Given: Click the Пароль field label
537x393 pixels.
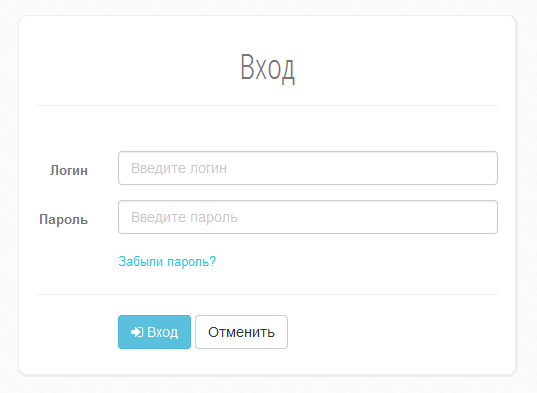Looking at the screenshot, I should click(64, 219).
